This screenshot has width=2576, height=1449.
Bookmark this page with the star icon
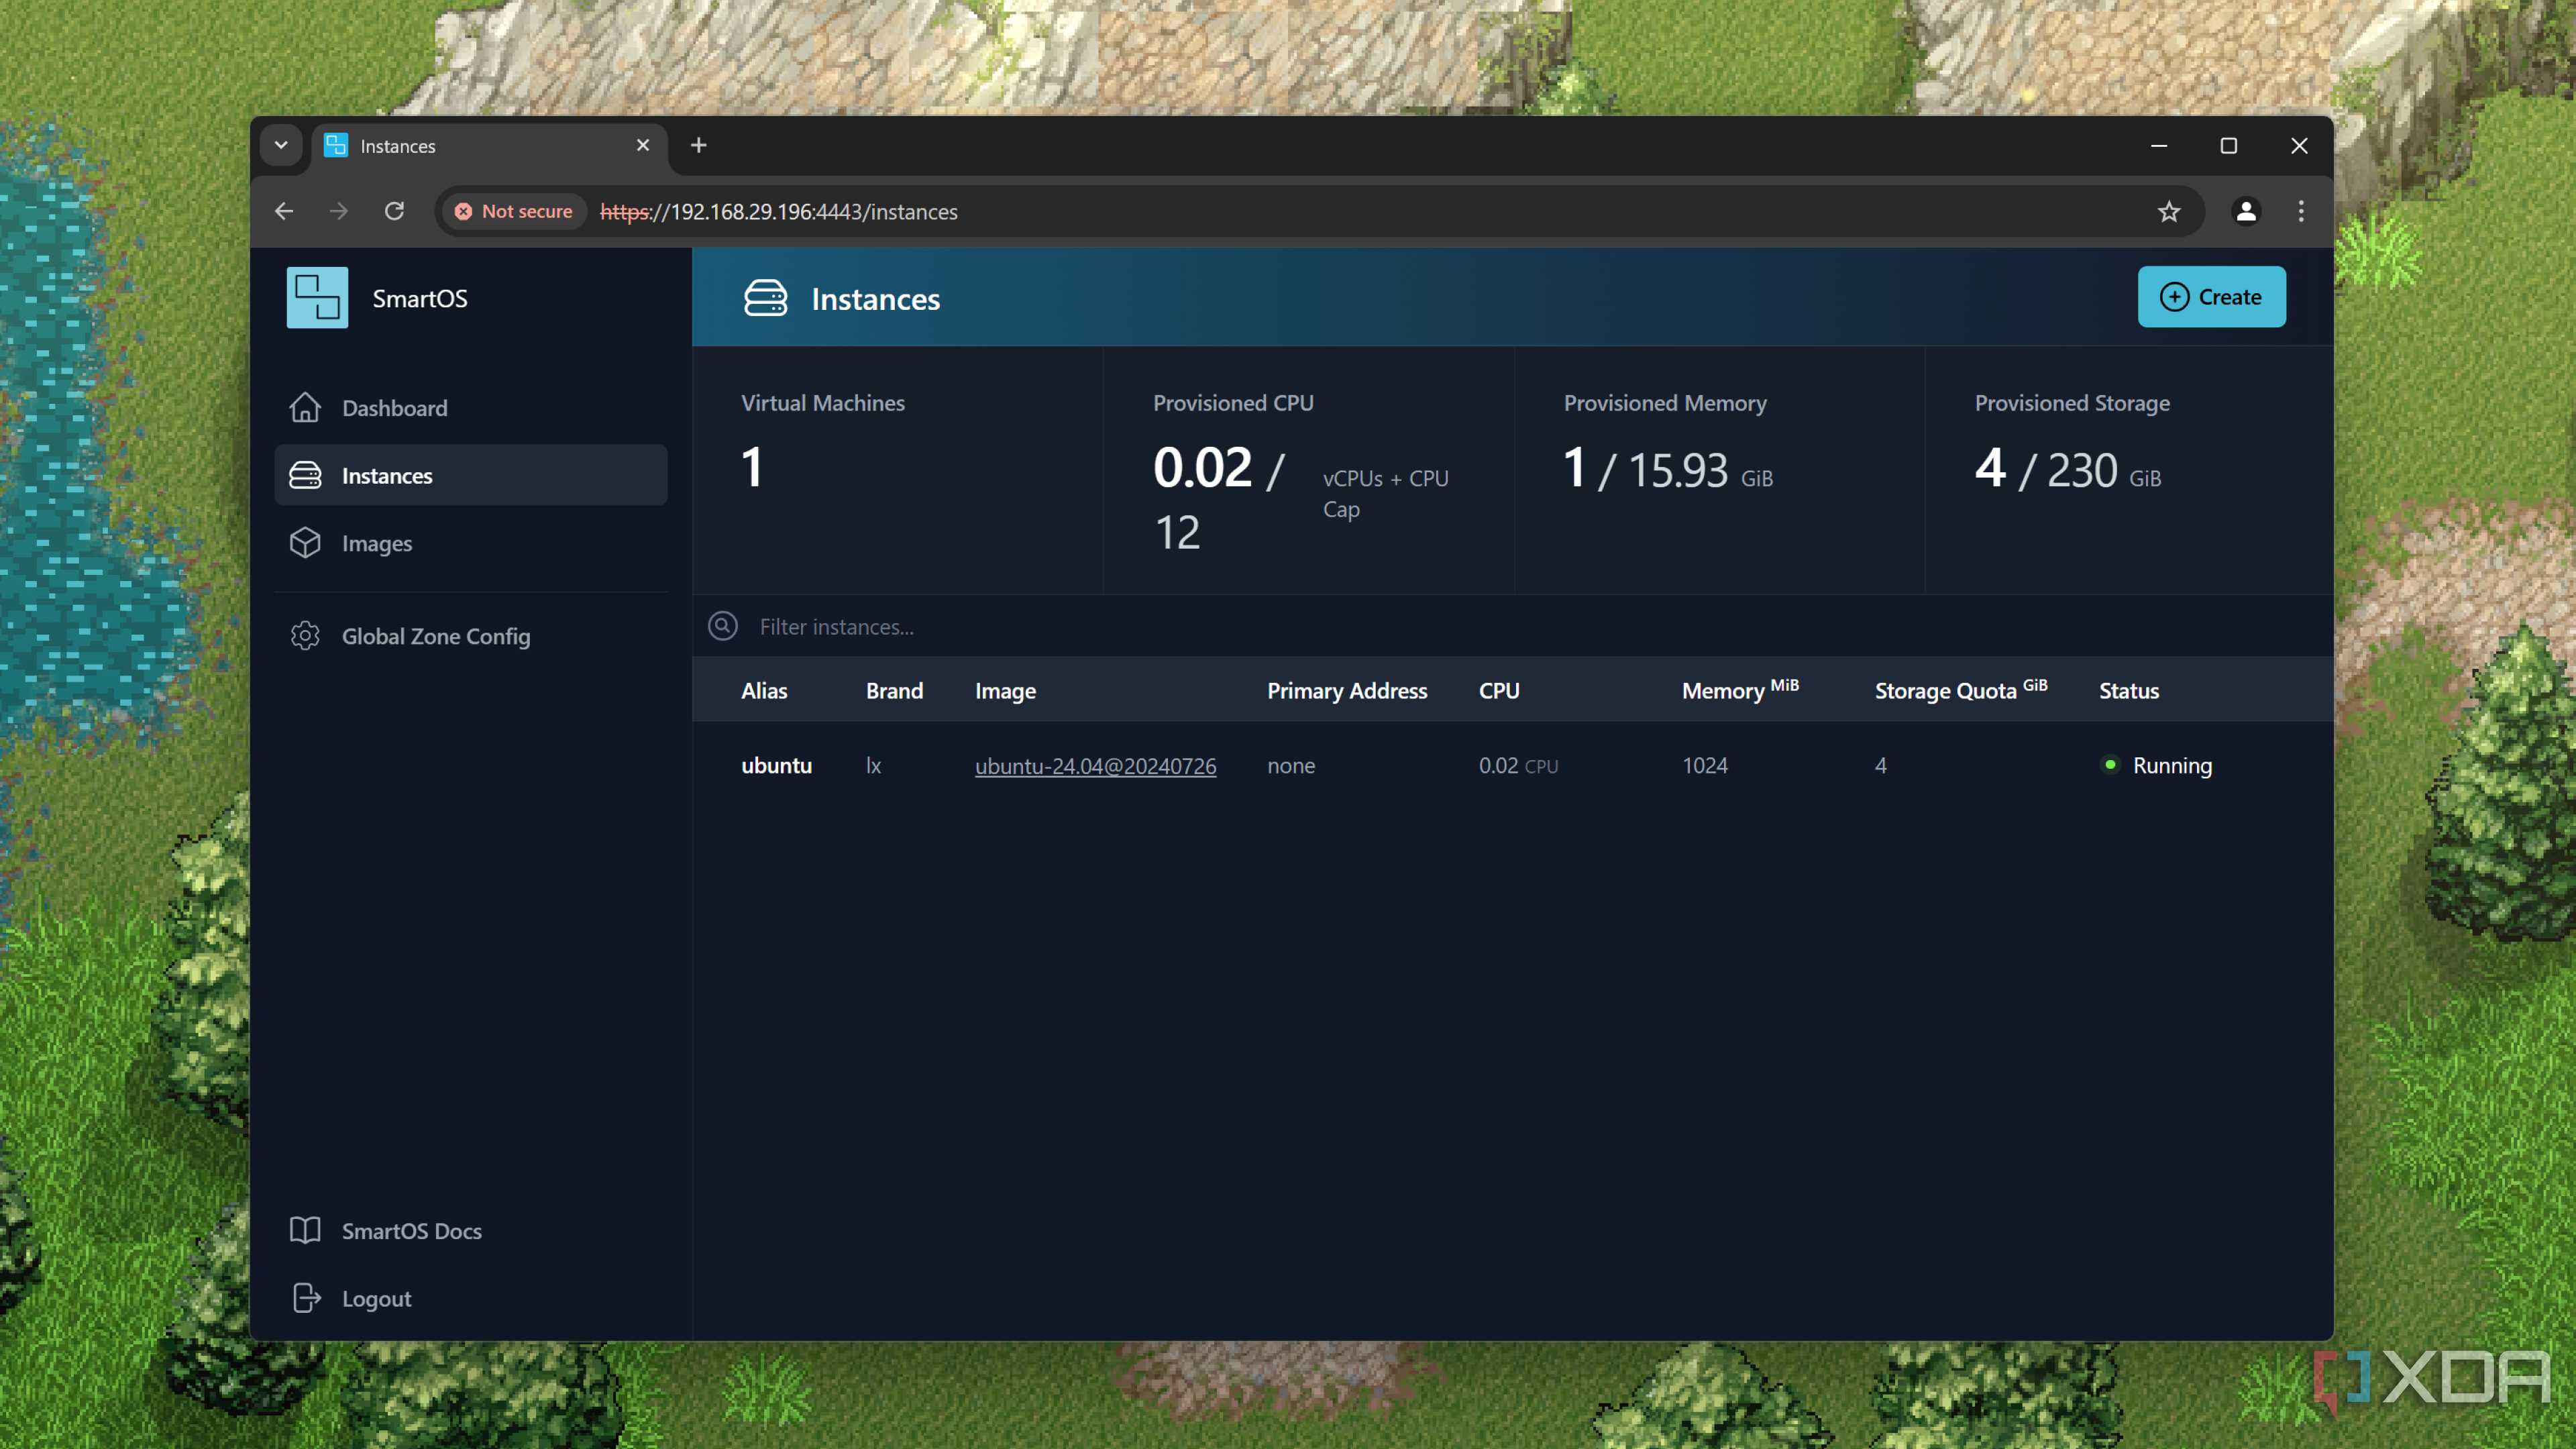pos(2169,211)
